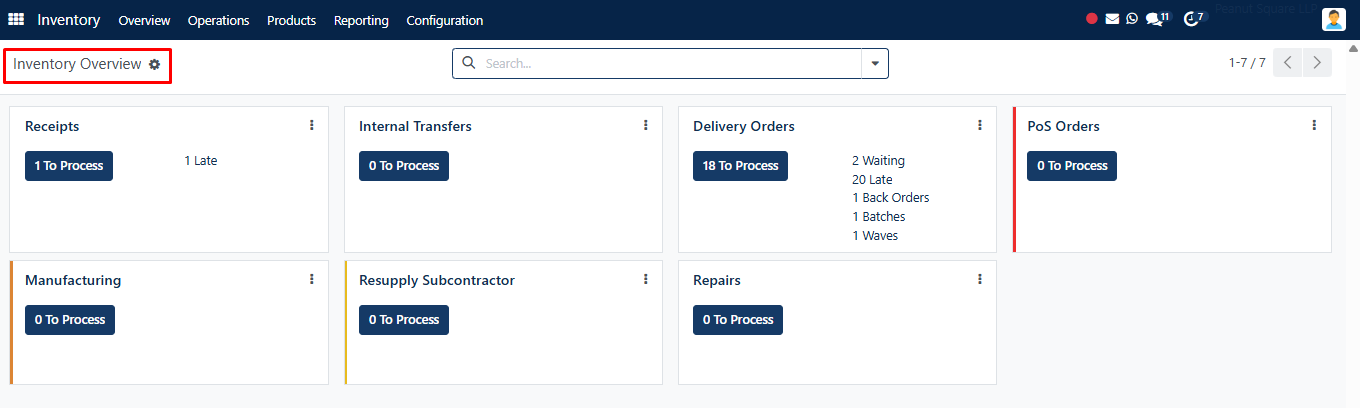Click 1 Batches in Delivery Orders

(879, 217)
